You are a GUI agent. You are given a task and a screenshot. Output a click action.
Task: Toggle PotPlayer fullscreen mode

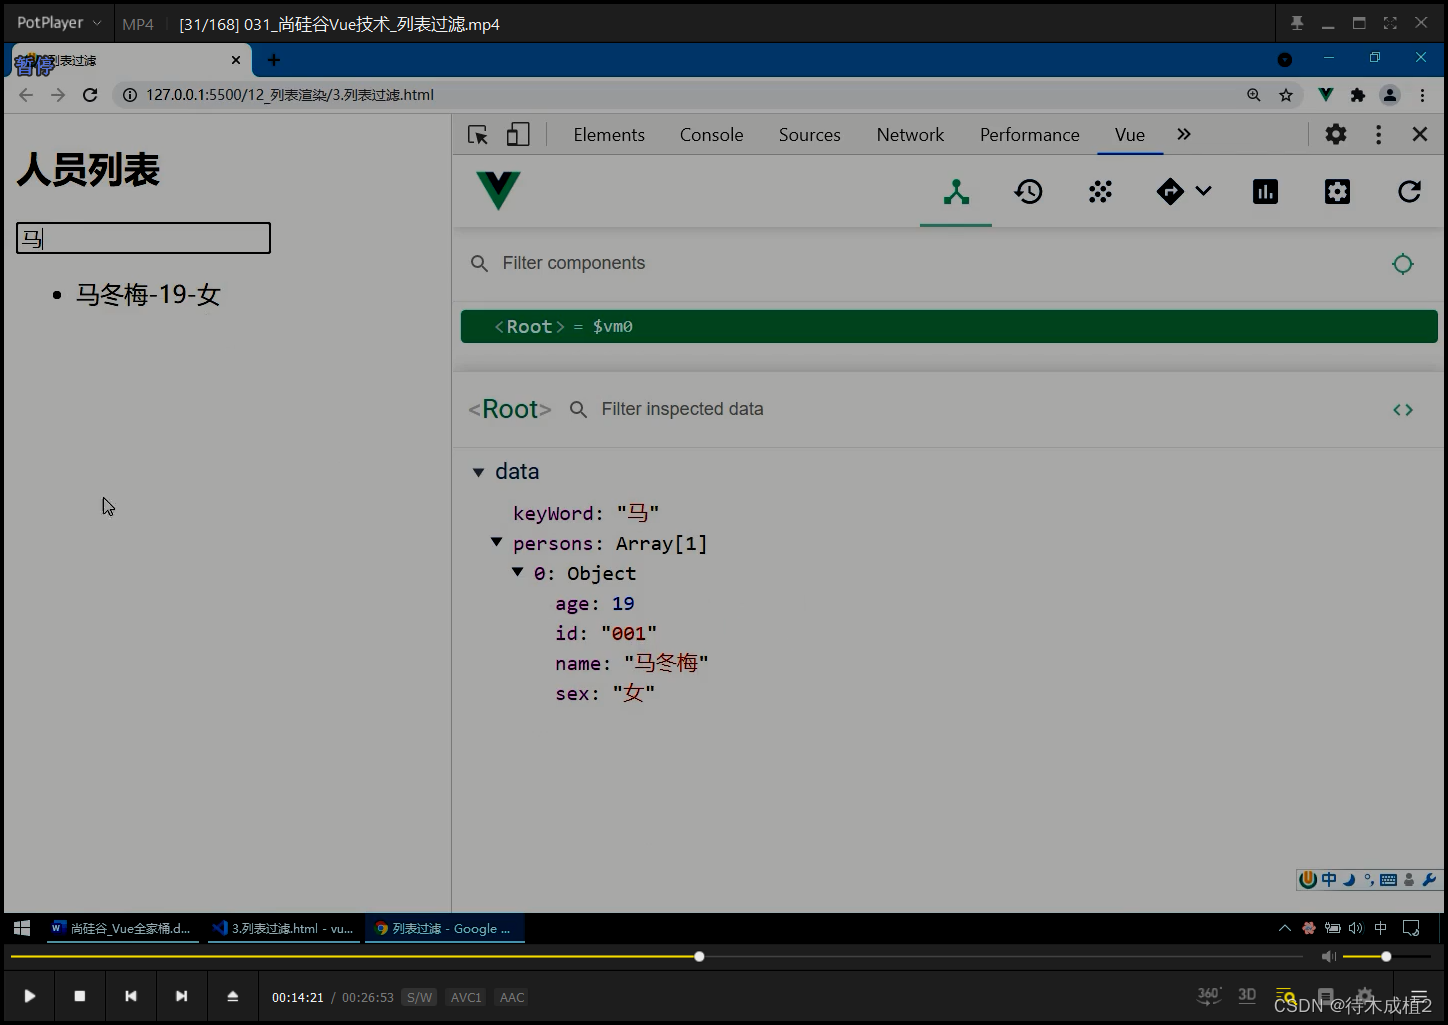pyautogui.click(x=1390, y=23)
